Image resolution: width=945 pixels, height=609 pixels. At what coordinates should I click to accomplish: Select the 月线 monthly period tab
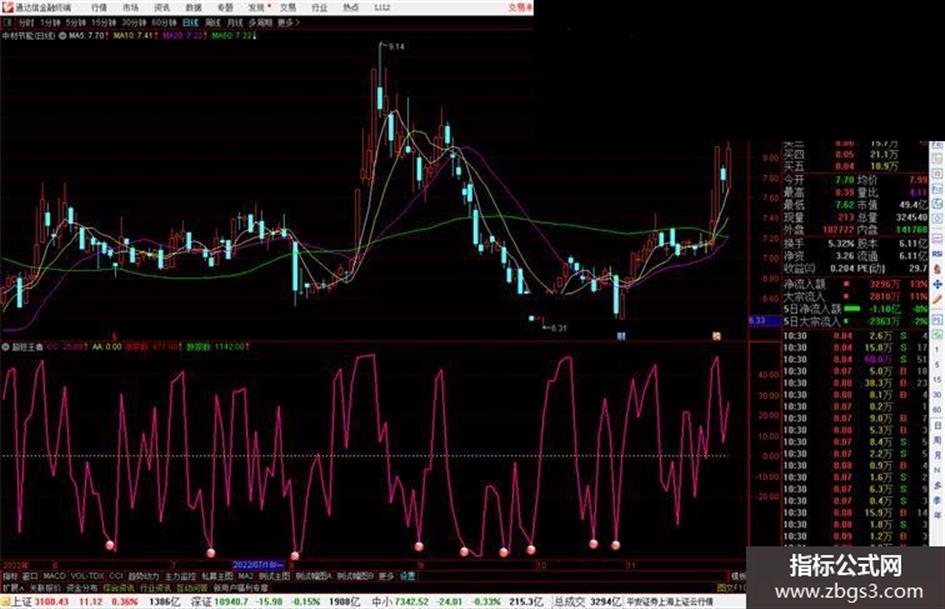[234, 22]
